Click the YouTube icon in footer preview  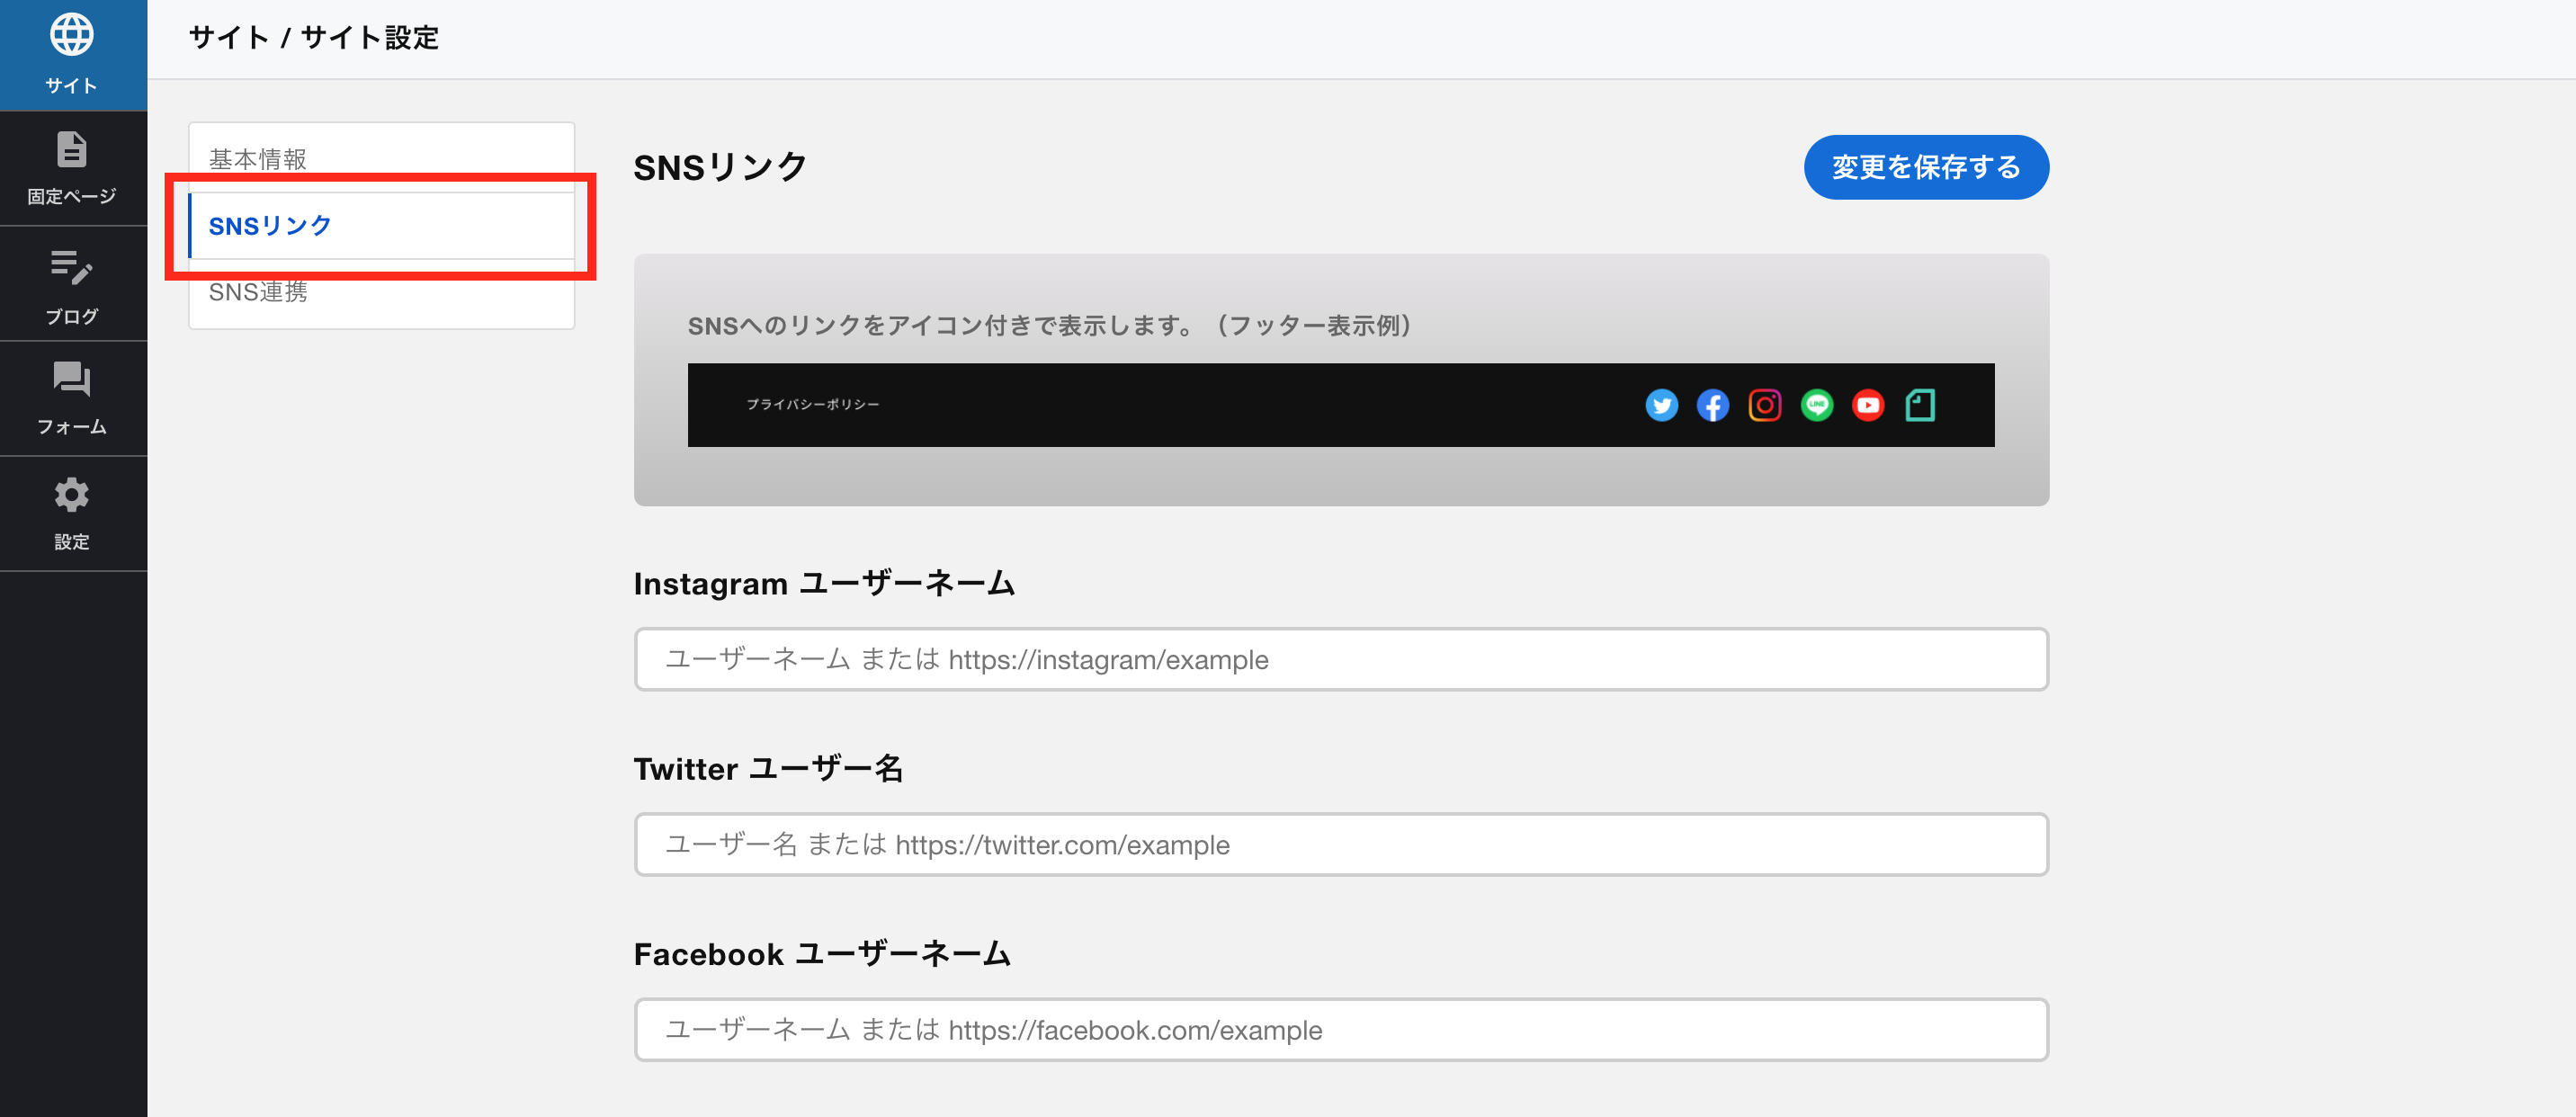tap(1868, 405)
